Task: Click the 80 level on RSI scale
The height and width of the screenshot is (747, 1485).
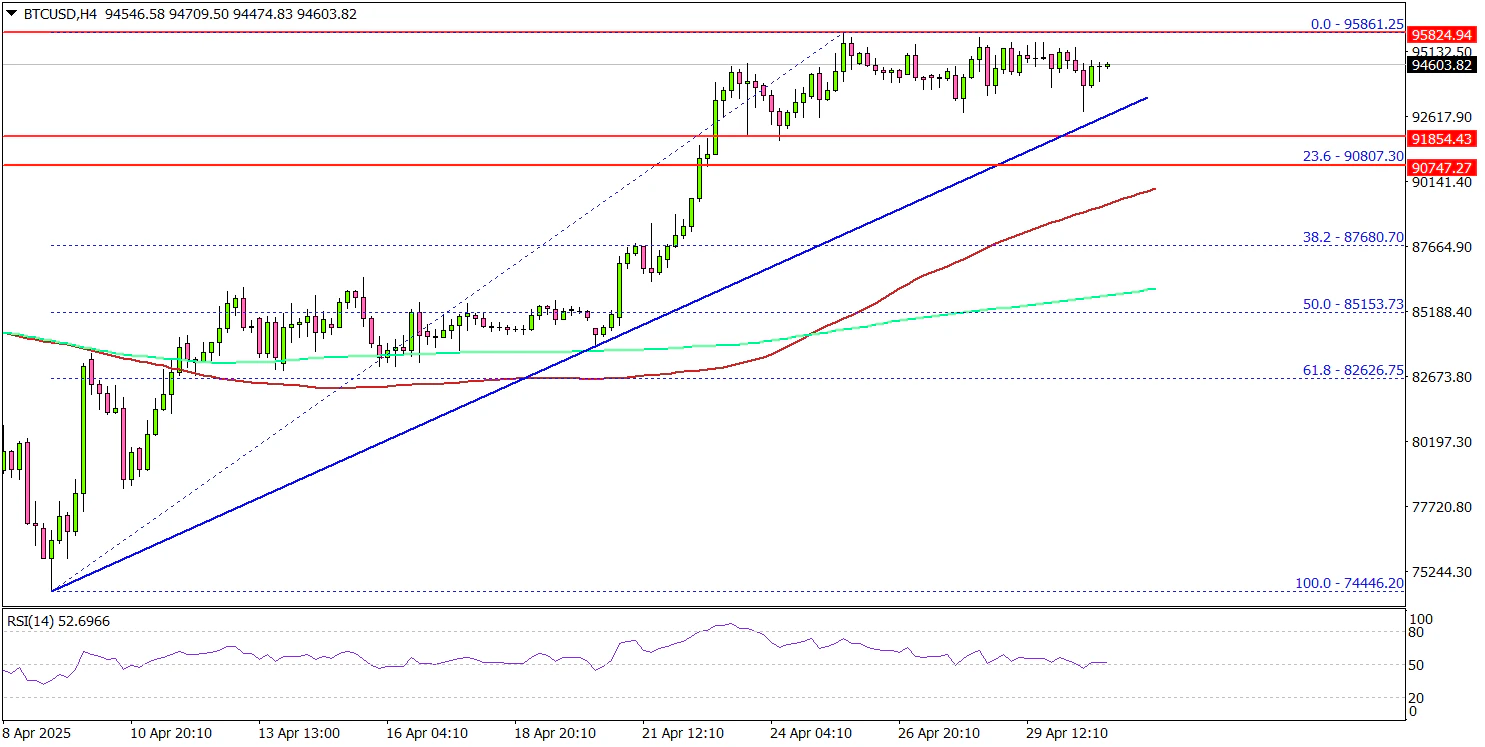Action: tap(1415, 632)
